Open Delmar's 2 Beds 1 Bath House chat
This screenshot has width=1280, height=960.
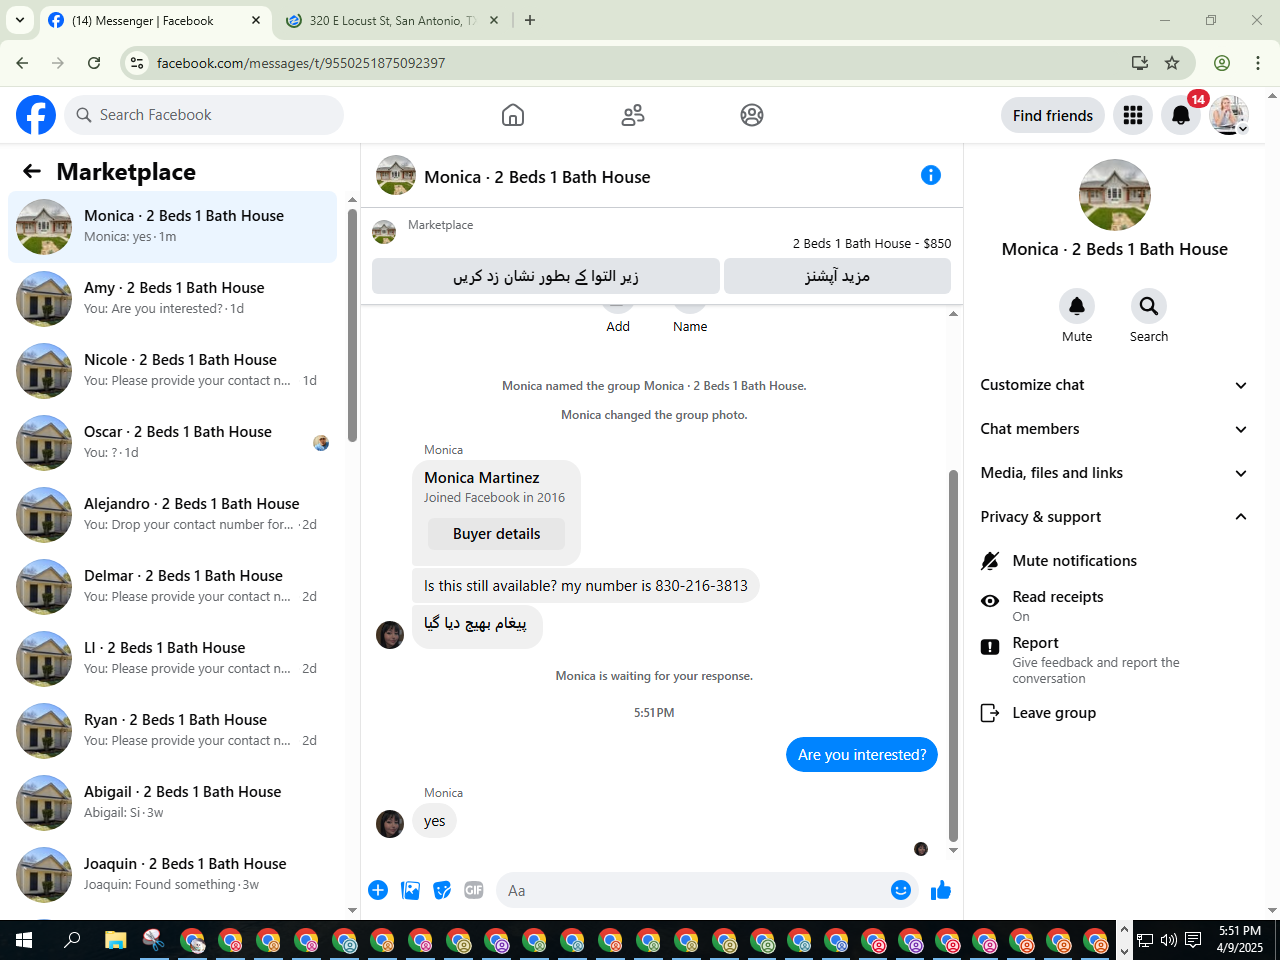(x=173, y=587)
